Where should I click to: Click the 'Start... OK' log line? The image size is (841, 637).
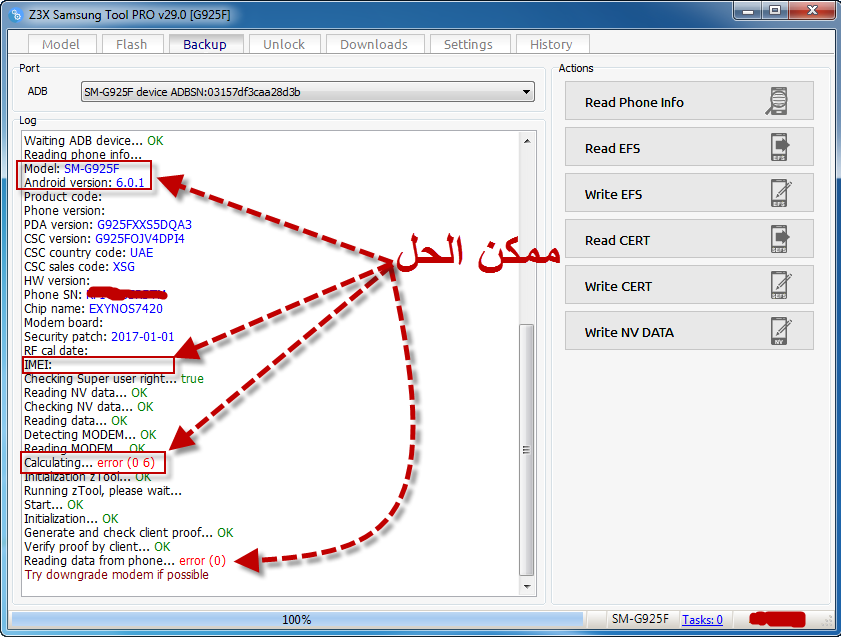(x=54, y=505)
